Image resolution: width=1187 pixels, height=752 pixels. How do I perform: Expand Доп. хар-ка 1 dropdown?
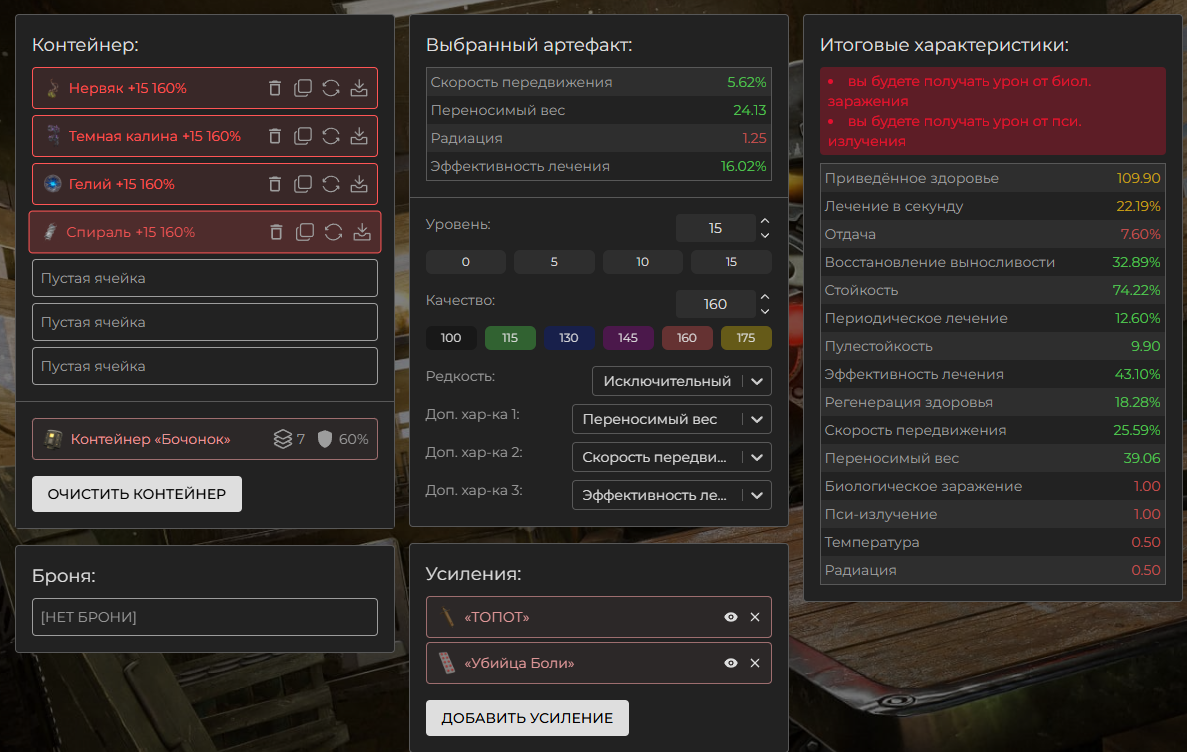click(x=671, y=419)
